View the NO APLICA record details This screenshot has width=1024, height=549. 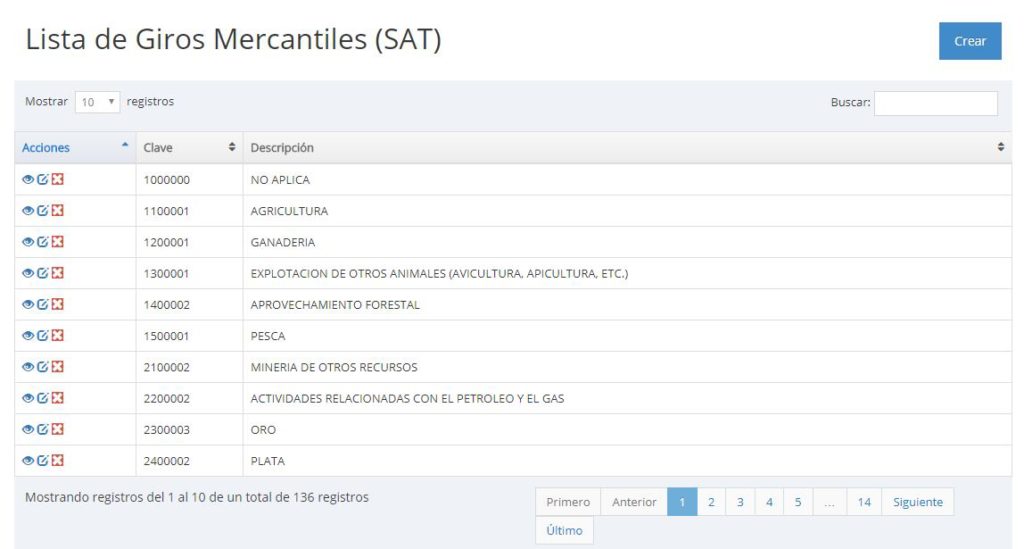coord(27,180)
